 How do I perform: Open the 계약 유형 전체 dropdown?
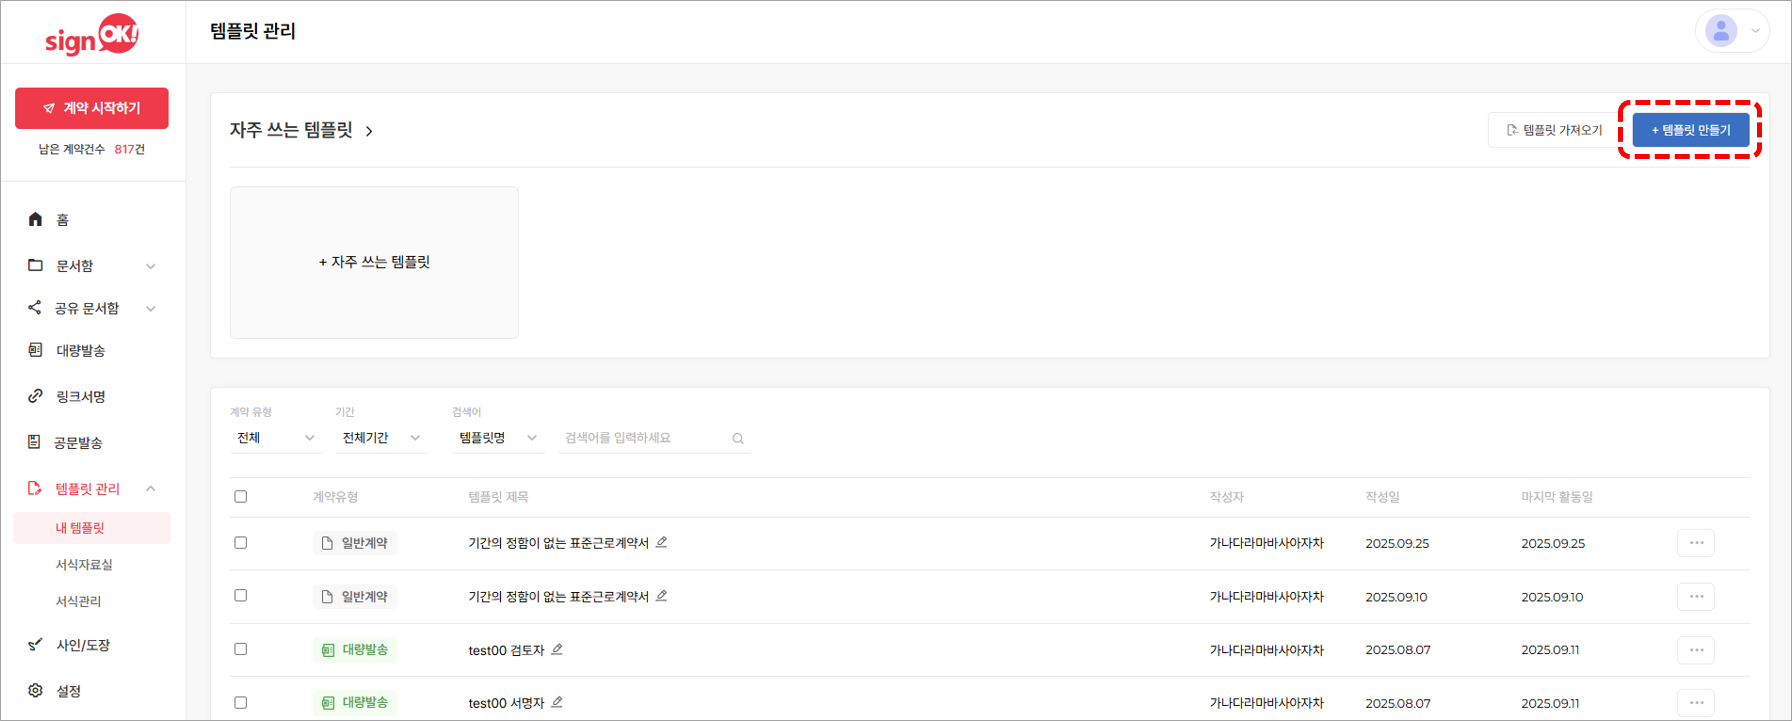[x=275, y=438]
